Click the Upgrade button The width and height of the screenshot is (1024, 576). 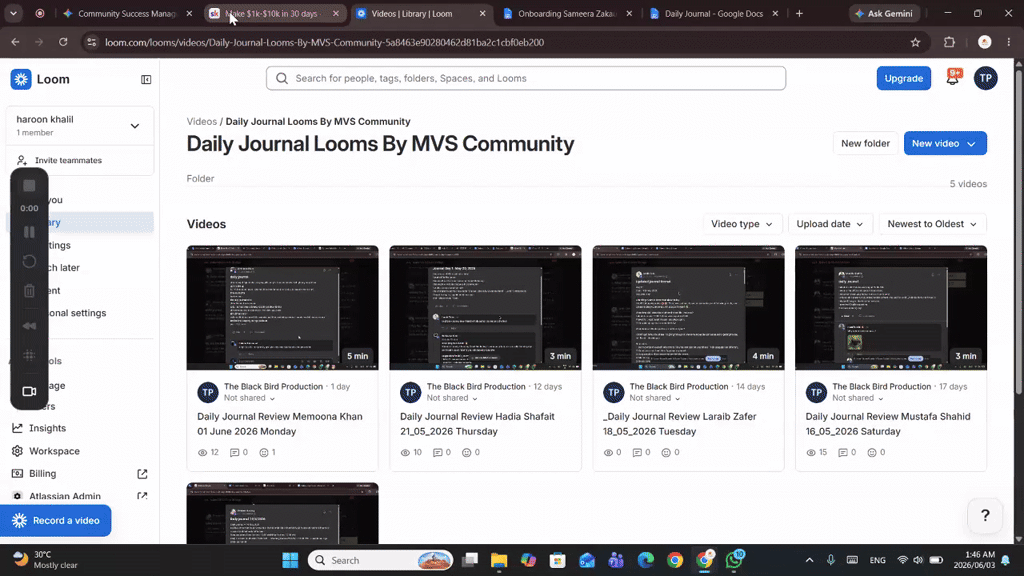pyautogui.click(x=903, y=78)
